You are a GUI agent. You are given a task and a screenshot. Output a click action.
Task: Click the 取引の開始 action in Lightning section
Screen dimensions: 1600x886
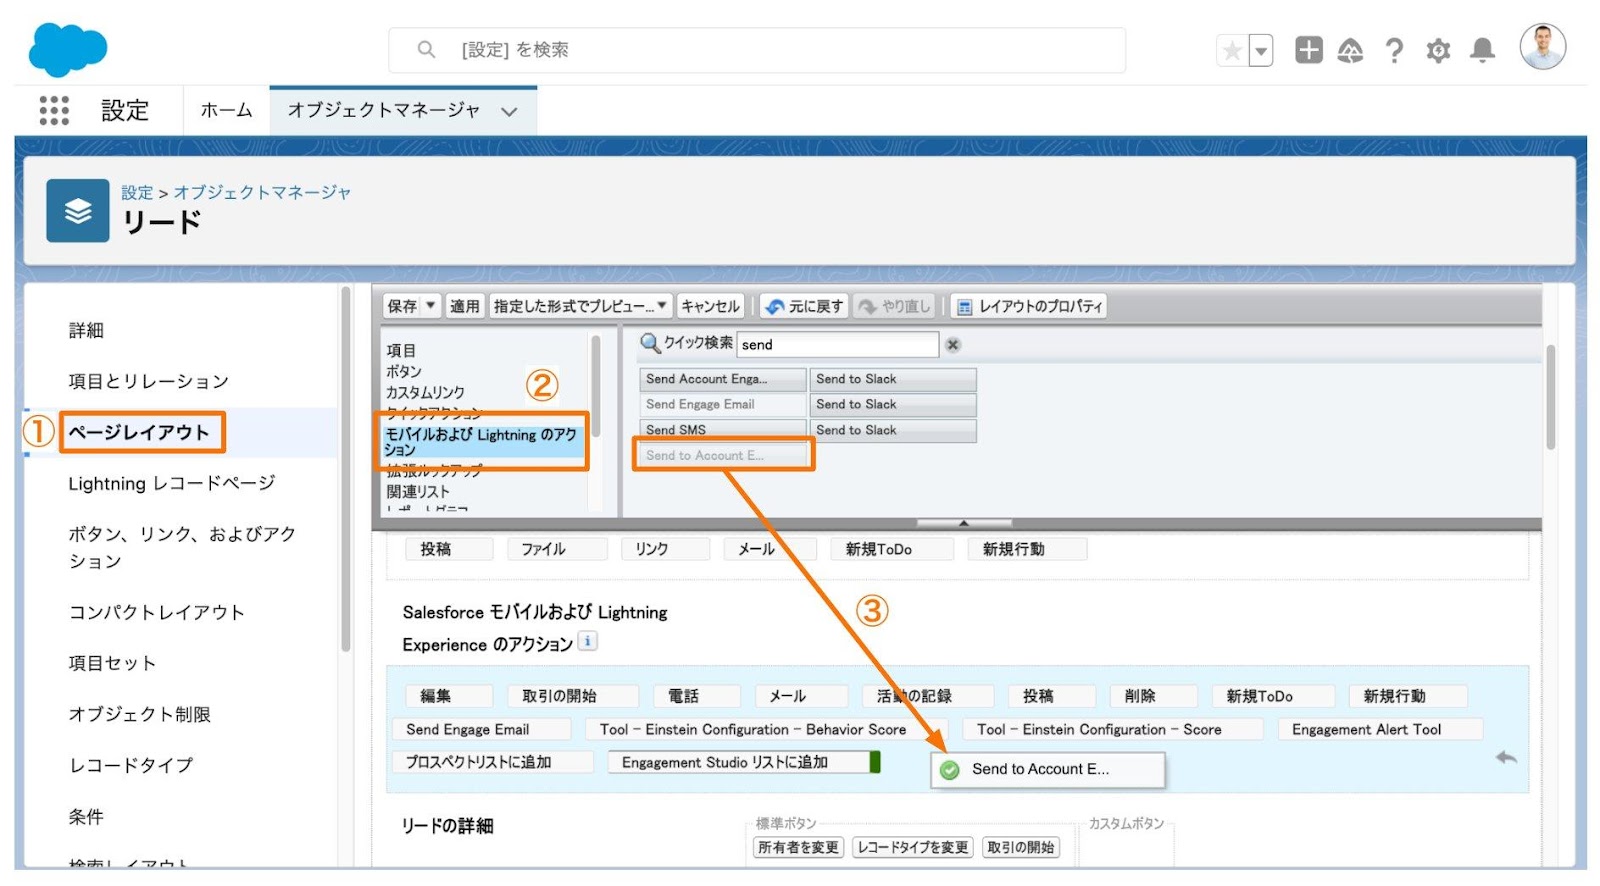coord(572,696)
